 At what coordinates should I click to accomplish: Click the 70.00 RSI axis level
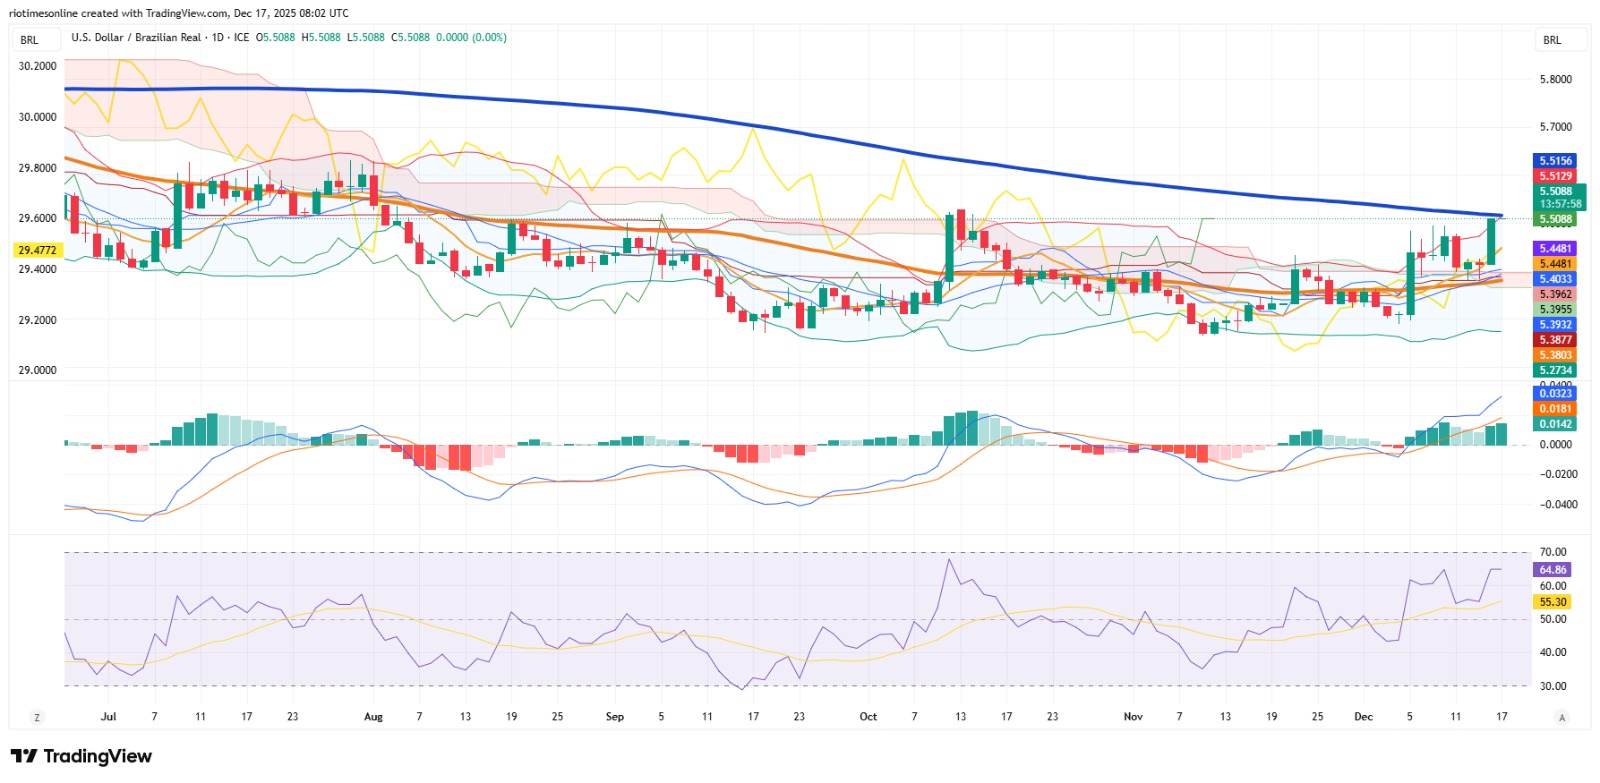pyautogui.click(x=1553, y=552)
